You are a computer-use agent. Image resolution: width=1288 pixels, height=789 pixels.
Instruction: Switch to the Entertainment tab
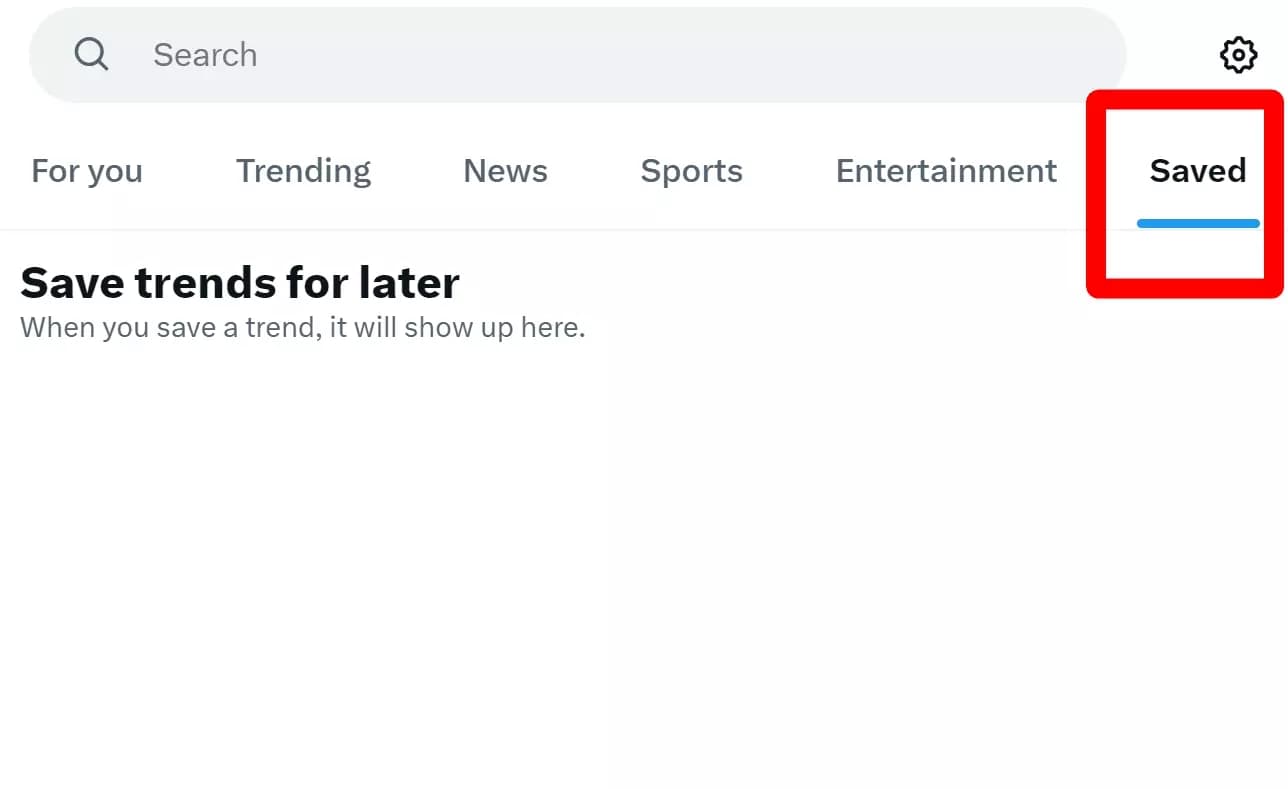coord(945,171)
